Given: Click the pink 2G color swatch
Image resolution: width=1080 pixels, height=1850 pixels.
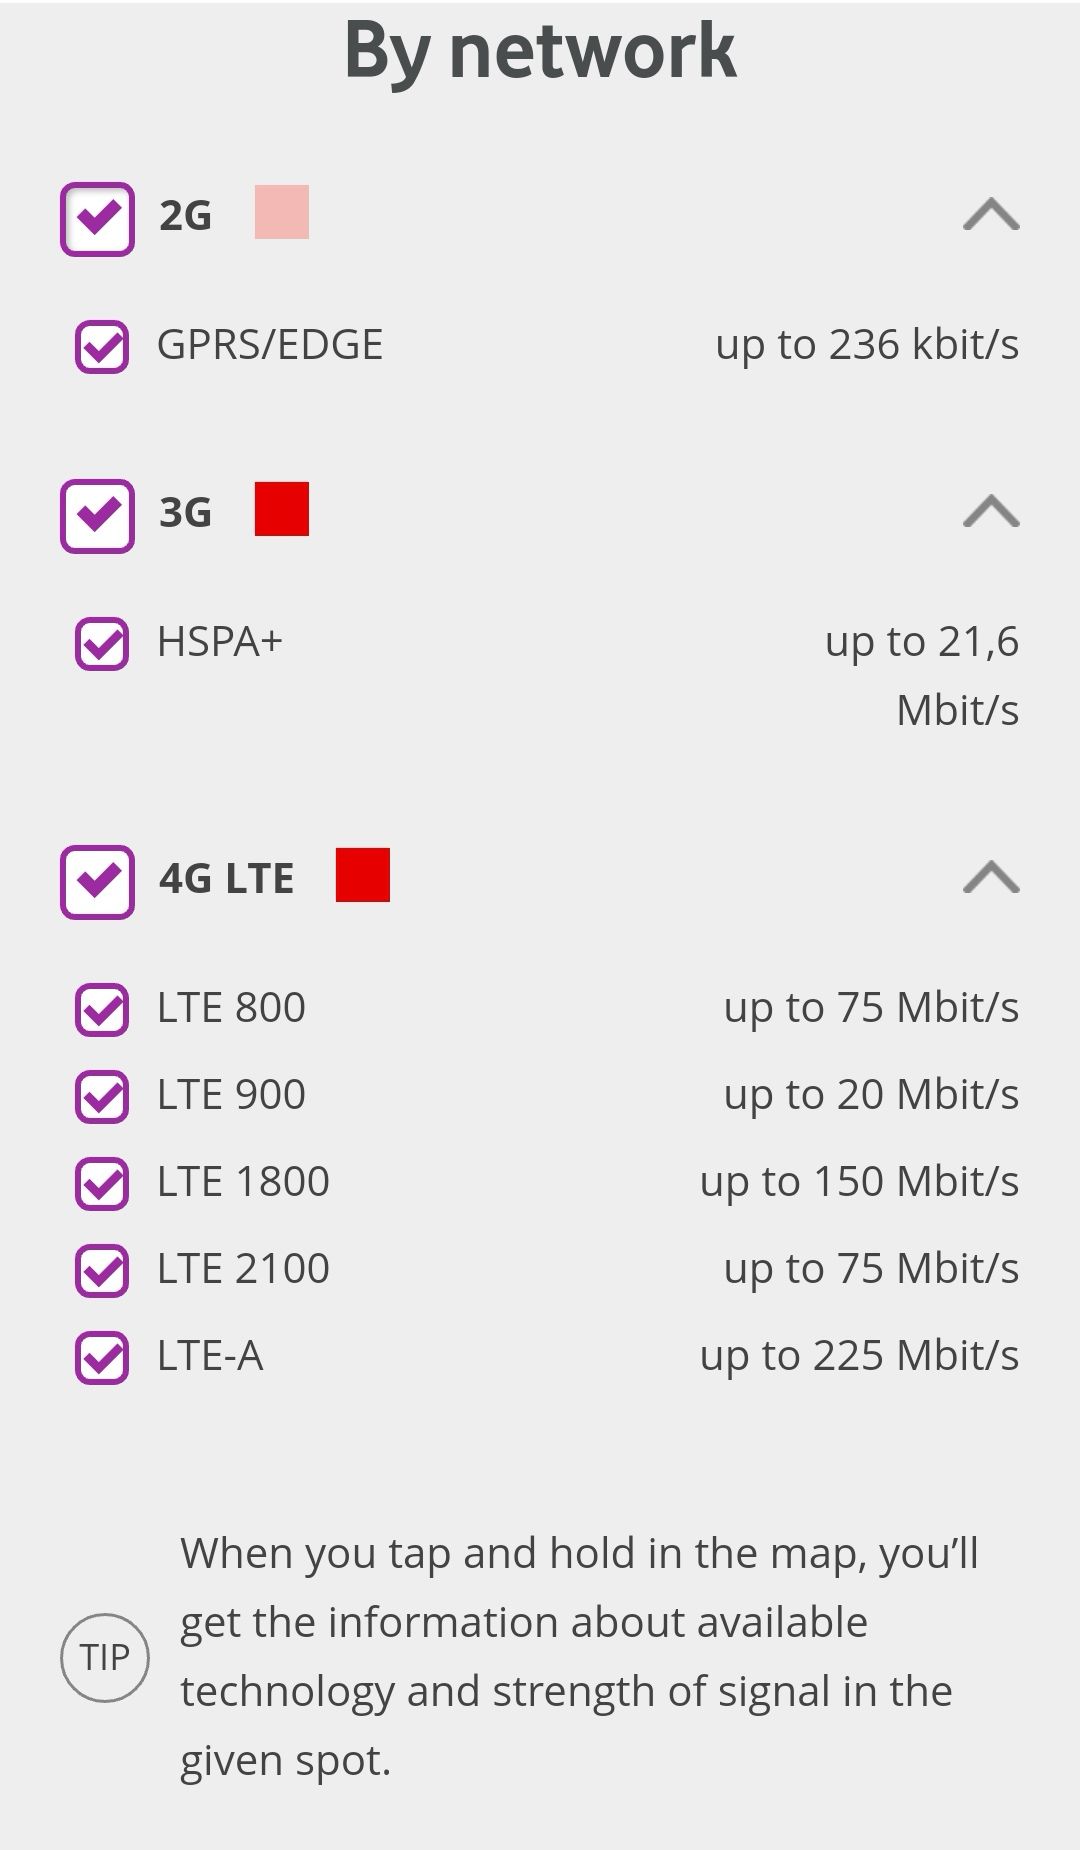Looking at the screenshot, I should coord(282,212).
